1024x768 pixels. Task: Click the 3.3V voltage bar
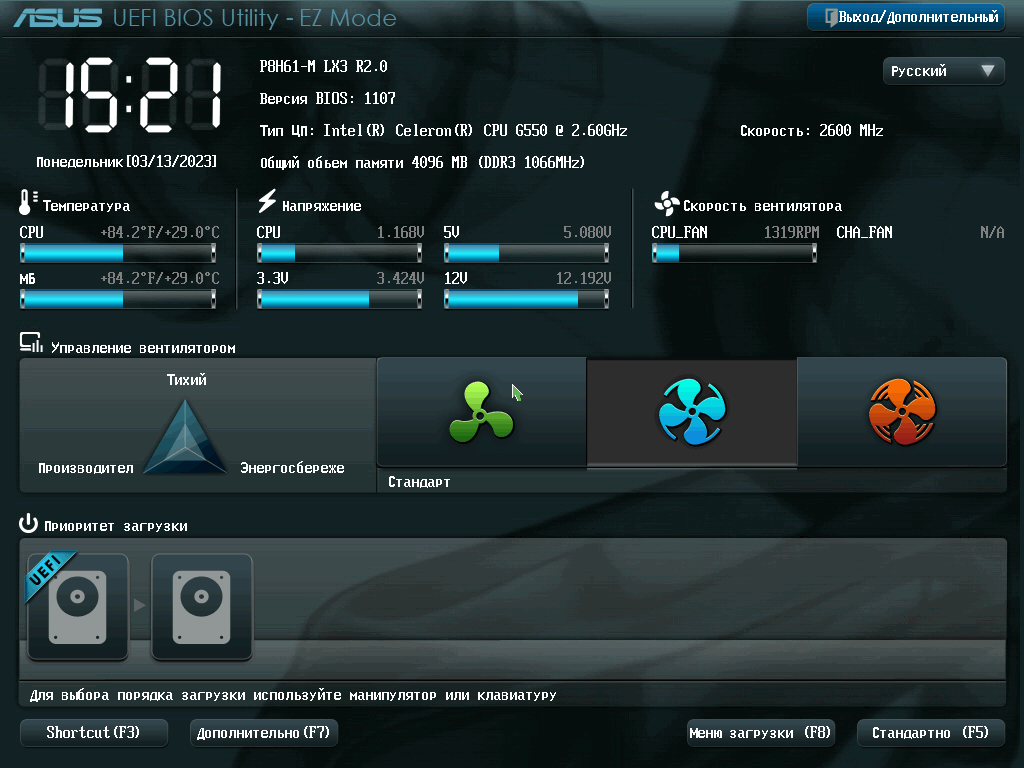click(x=340, y=299)
